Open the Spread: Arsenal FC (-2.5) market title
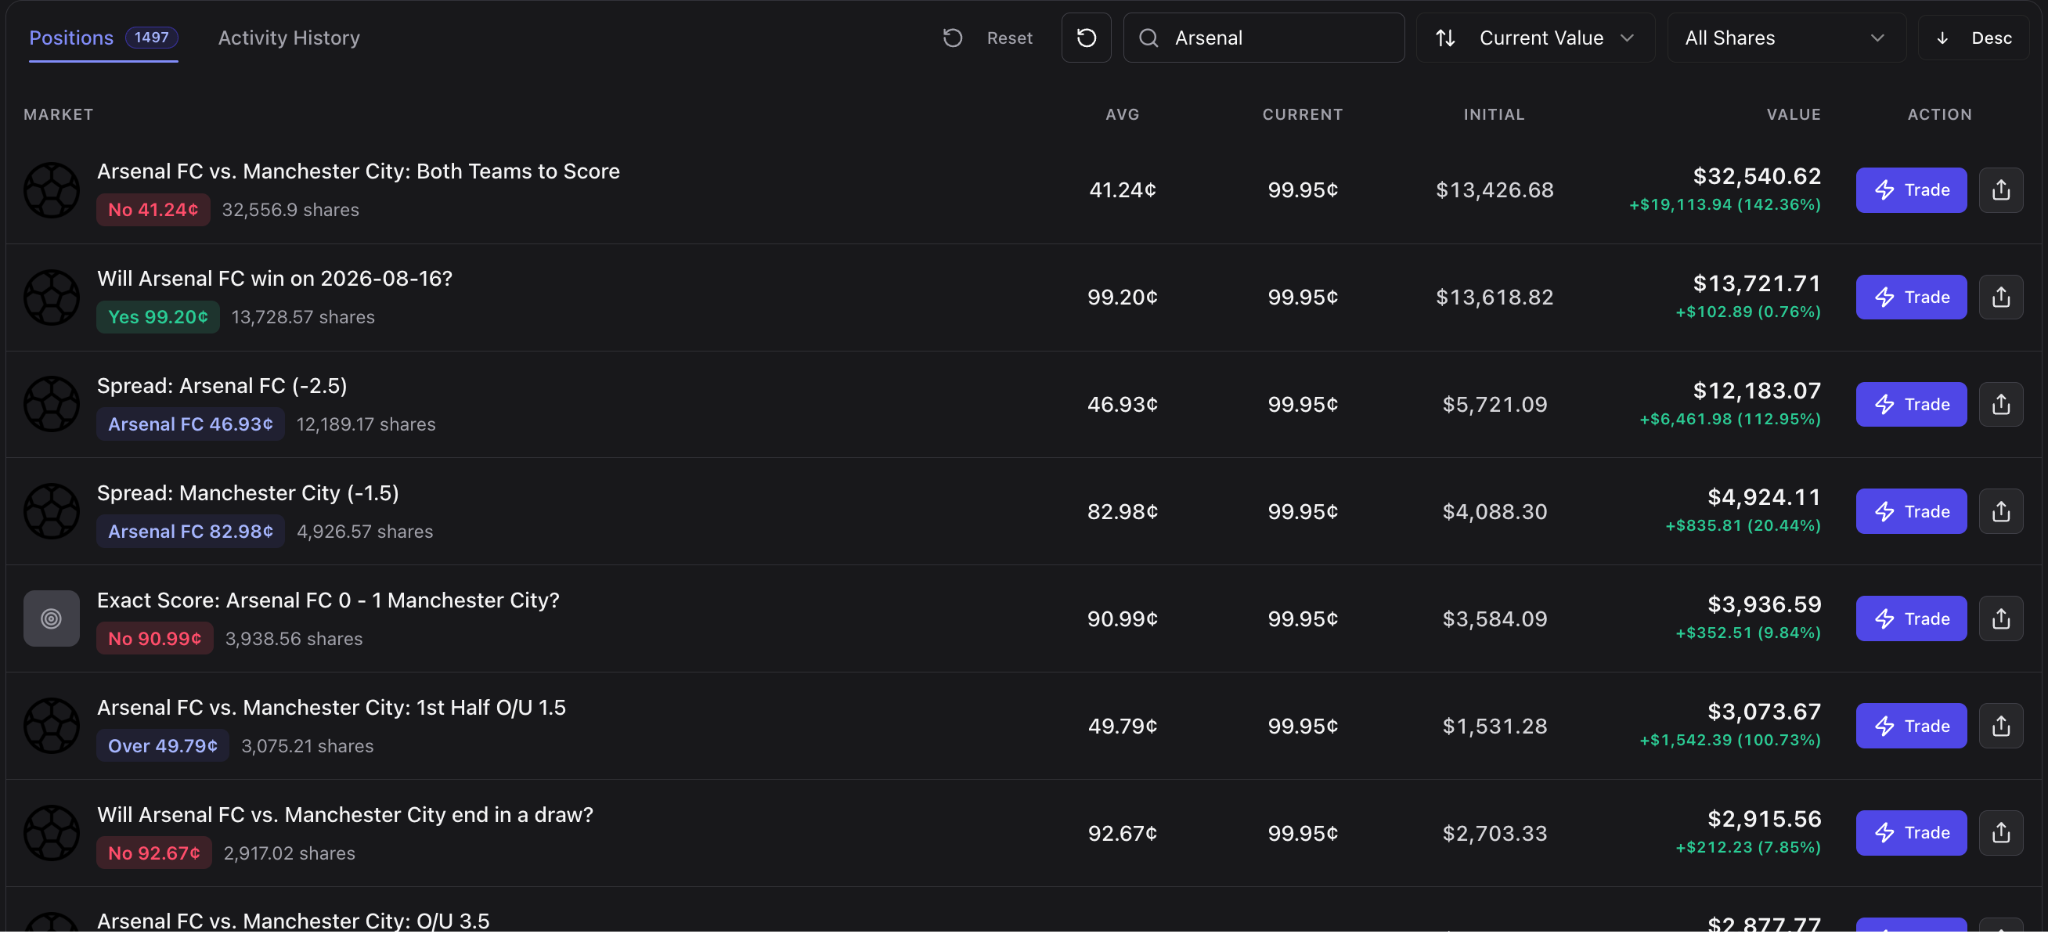 [222, 386]
